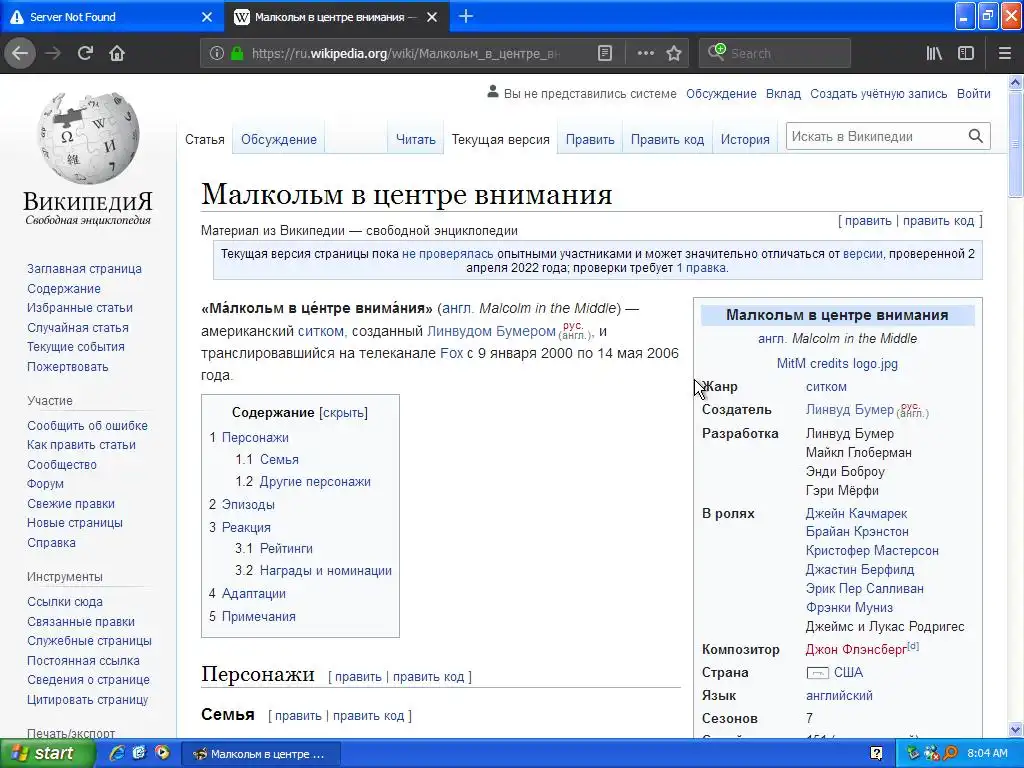Click Цитировать страницу sidebar link
Image resolution: width=1024 pixels, height=768 pixels.
(88, 699)
